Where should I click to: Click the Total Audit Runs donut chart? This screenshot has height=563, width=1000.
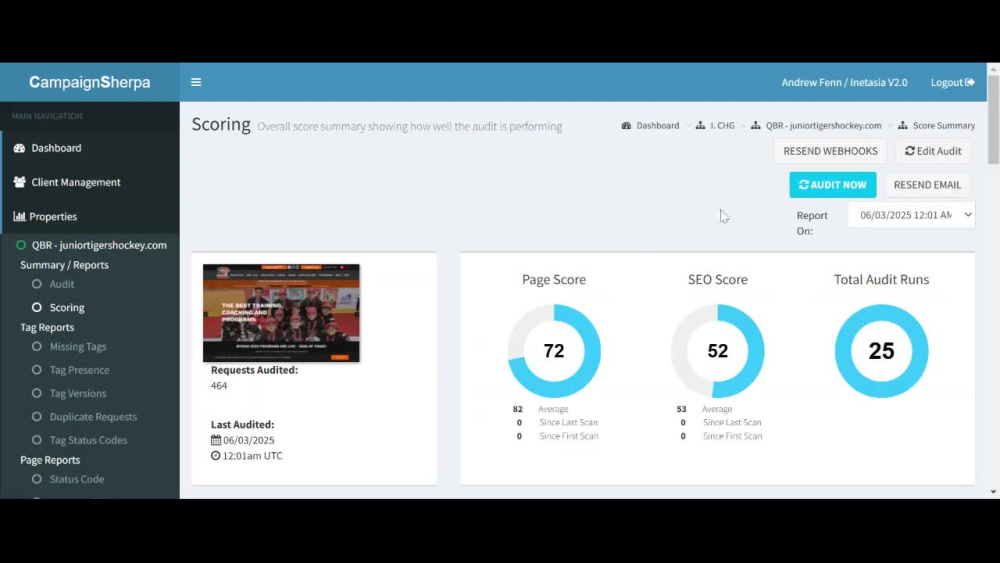881,351
